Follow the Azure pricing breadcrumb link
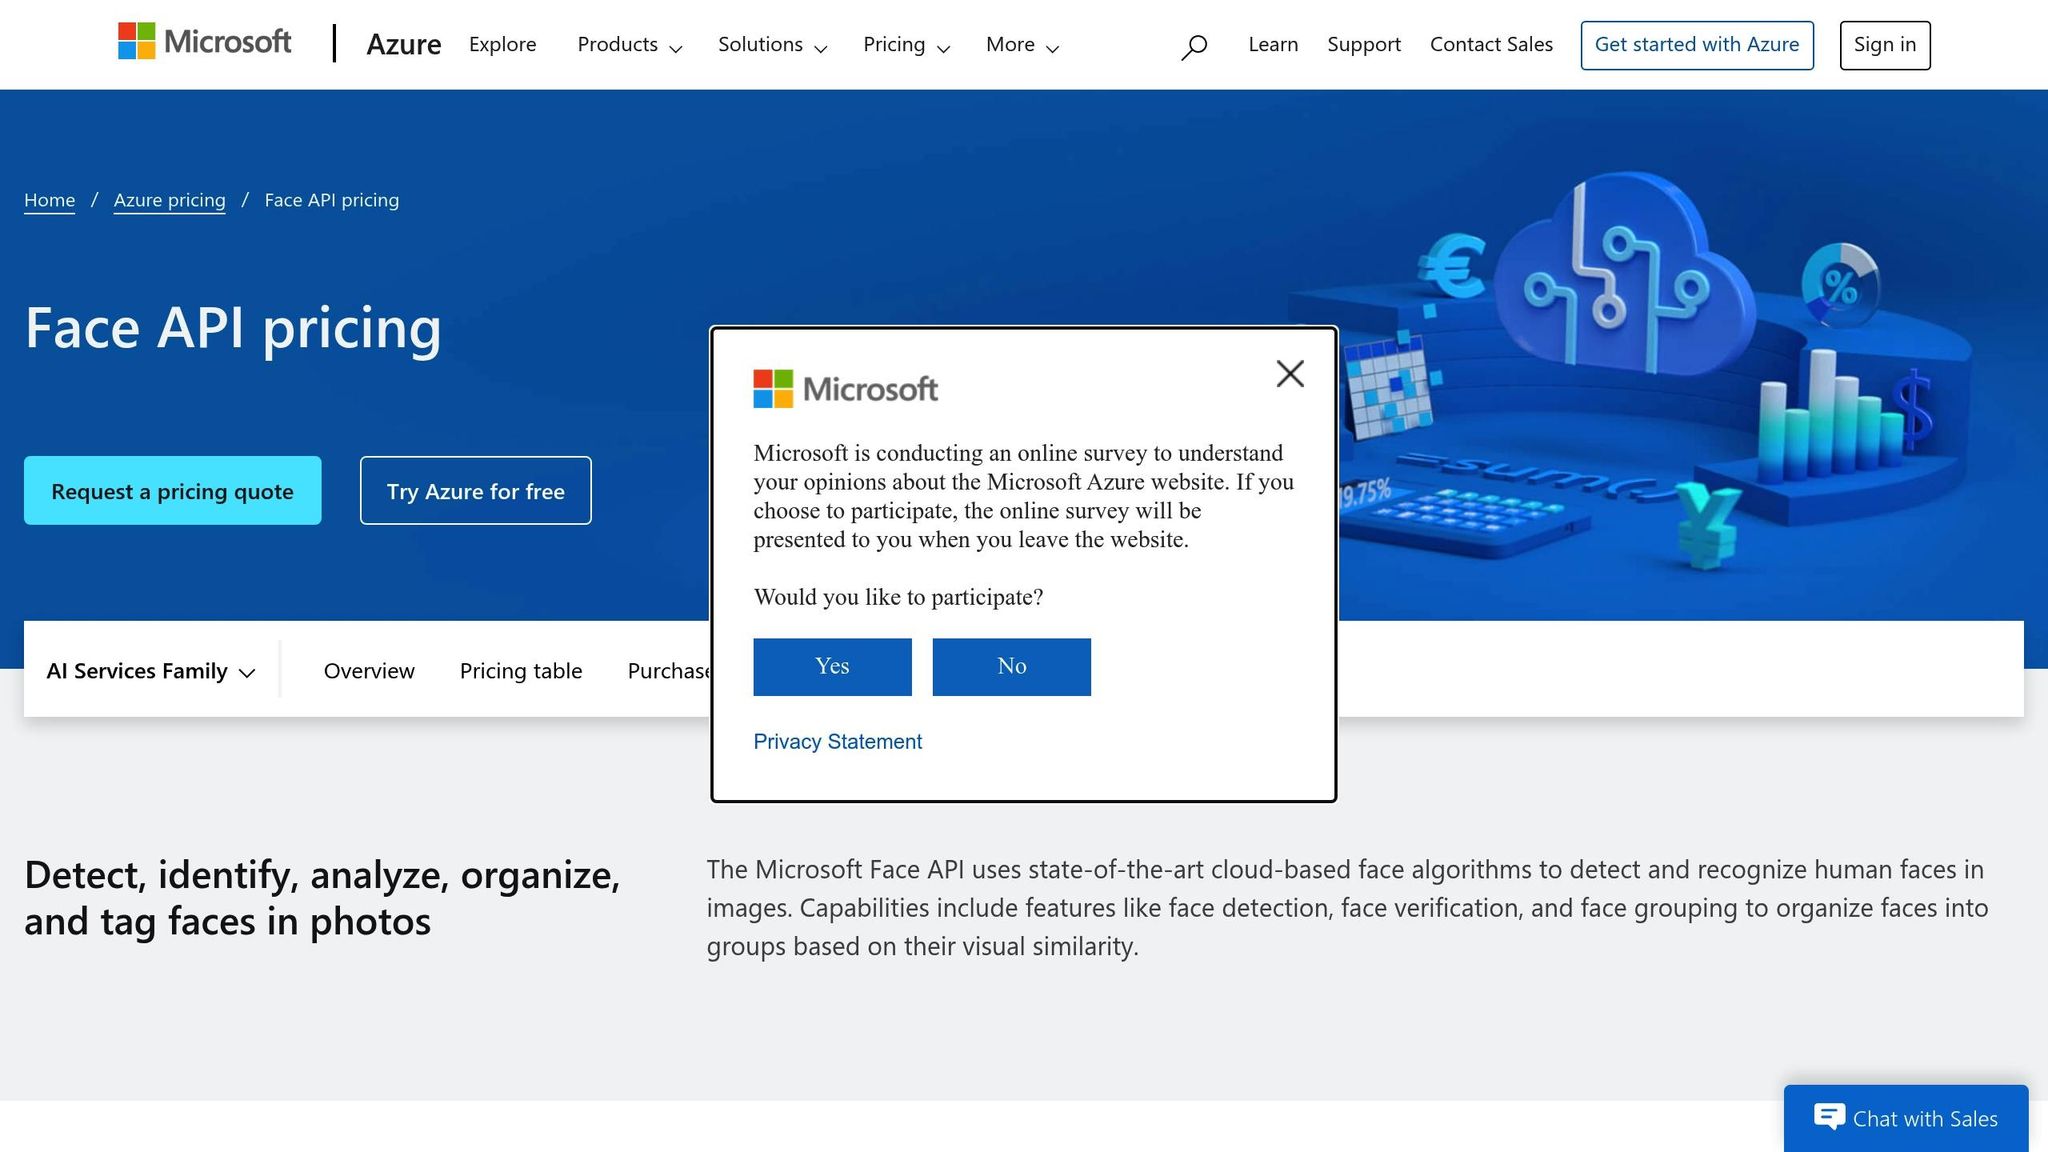This screenshot has height=1152, width=2048. (x=169, y=200)
